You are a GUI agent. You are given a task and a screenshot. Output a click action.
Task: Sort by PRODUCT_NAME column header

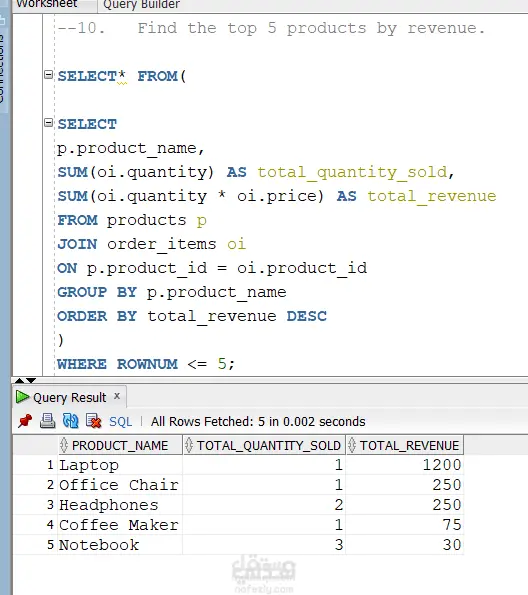120,445
